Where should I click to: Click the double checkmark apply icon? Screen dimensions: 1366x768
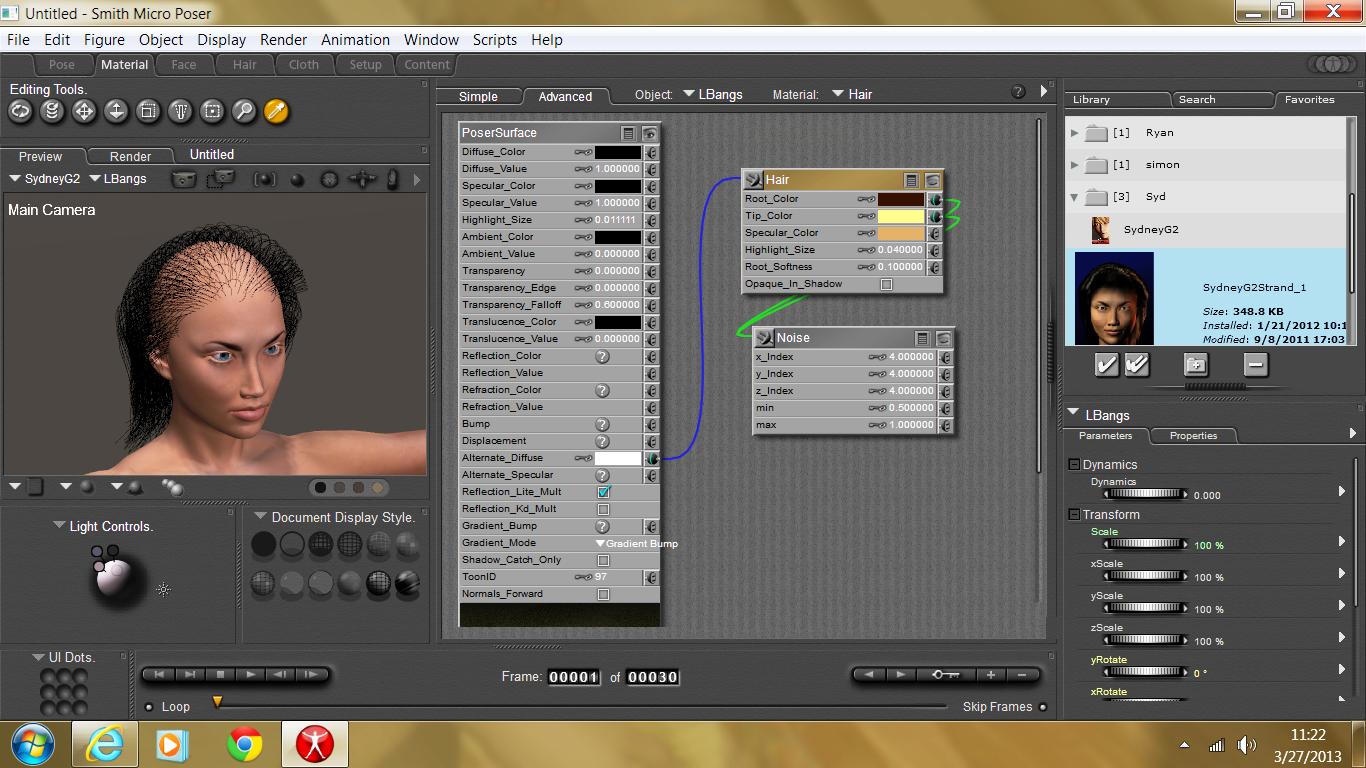coord(1137,365)
